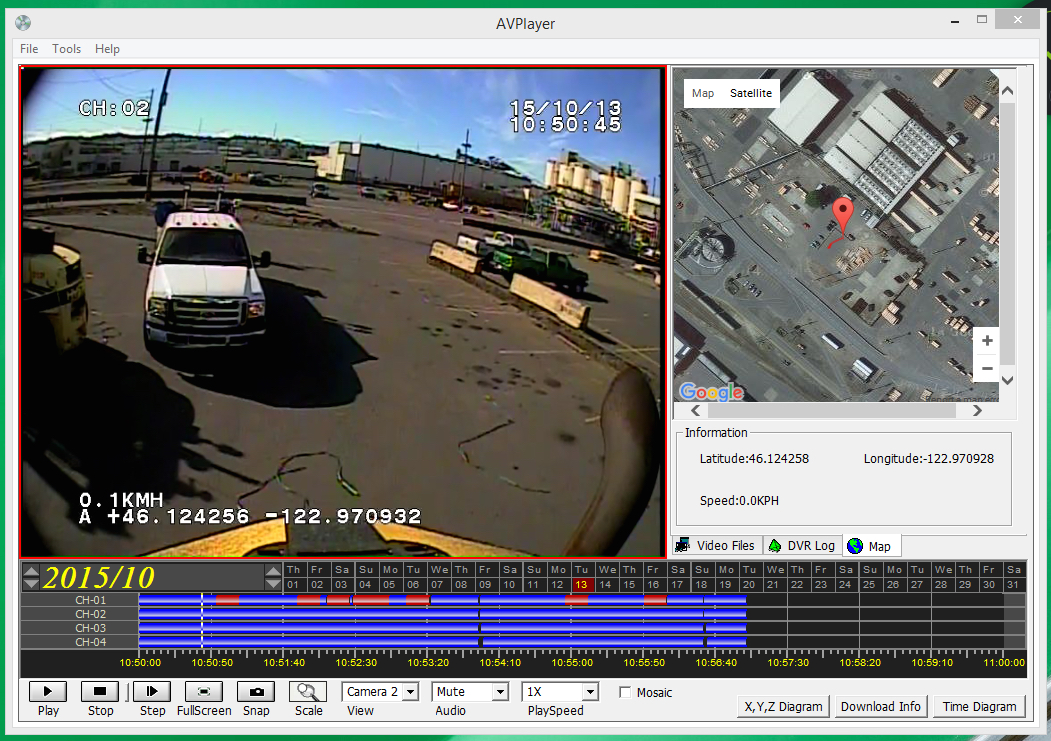Click the Download Info button
The width and height of the screenshot is (1051, 741).
click(x=880, y=706)
